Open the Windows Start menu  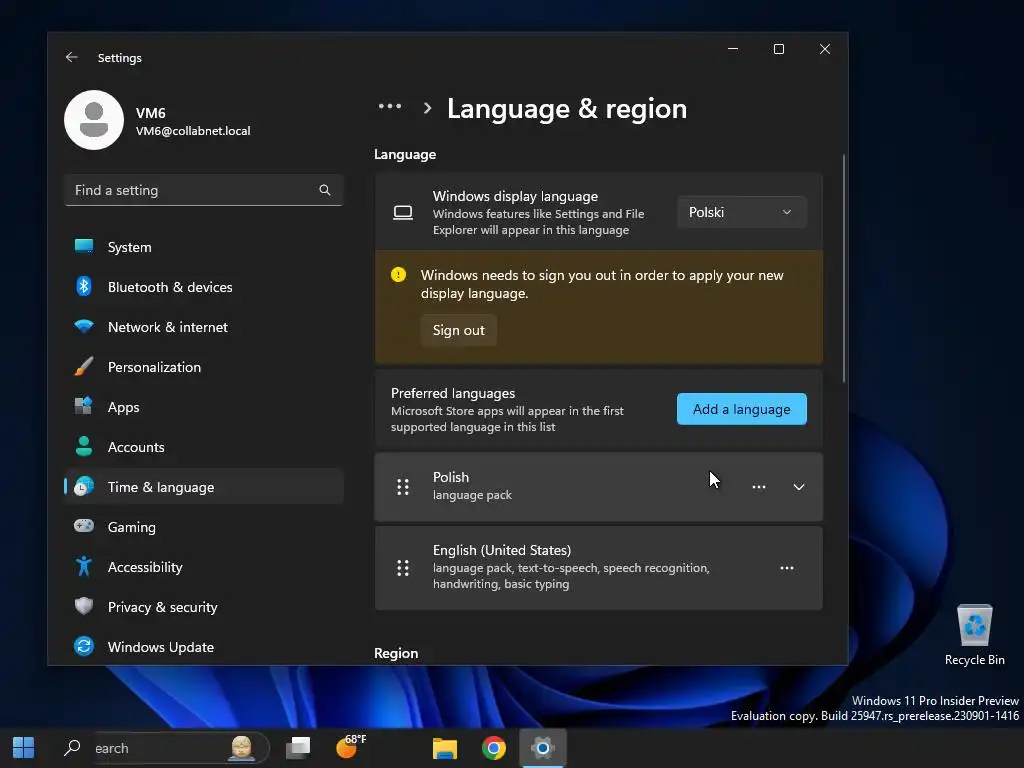[24, 747]
